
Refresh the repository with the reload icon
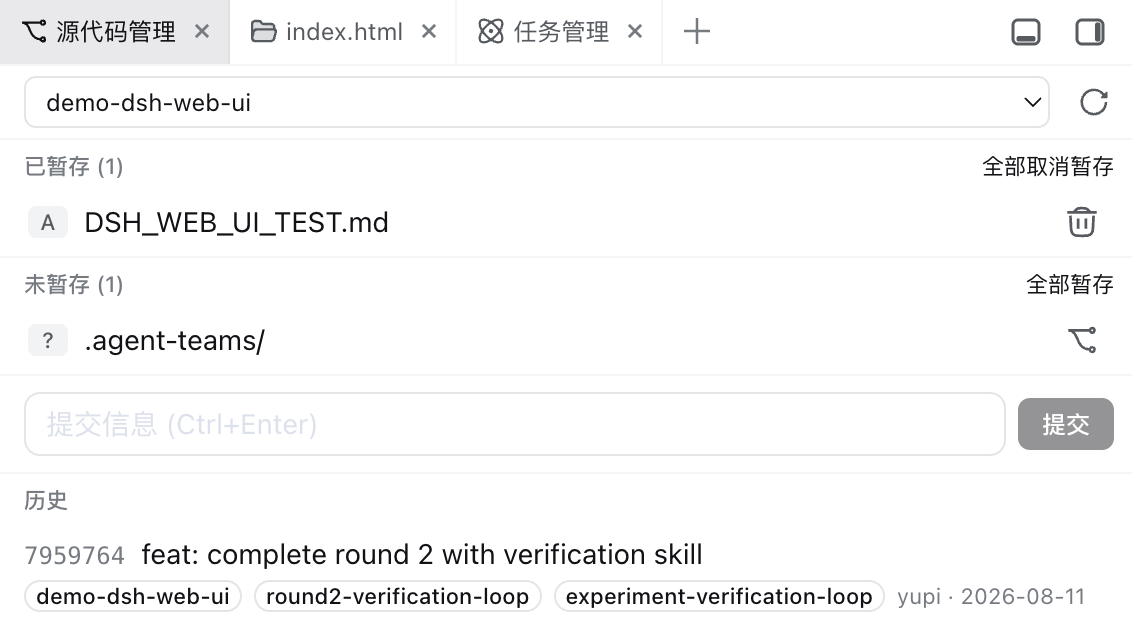[1093, 102]
